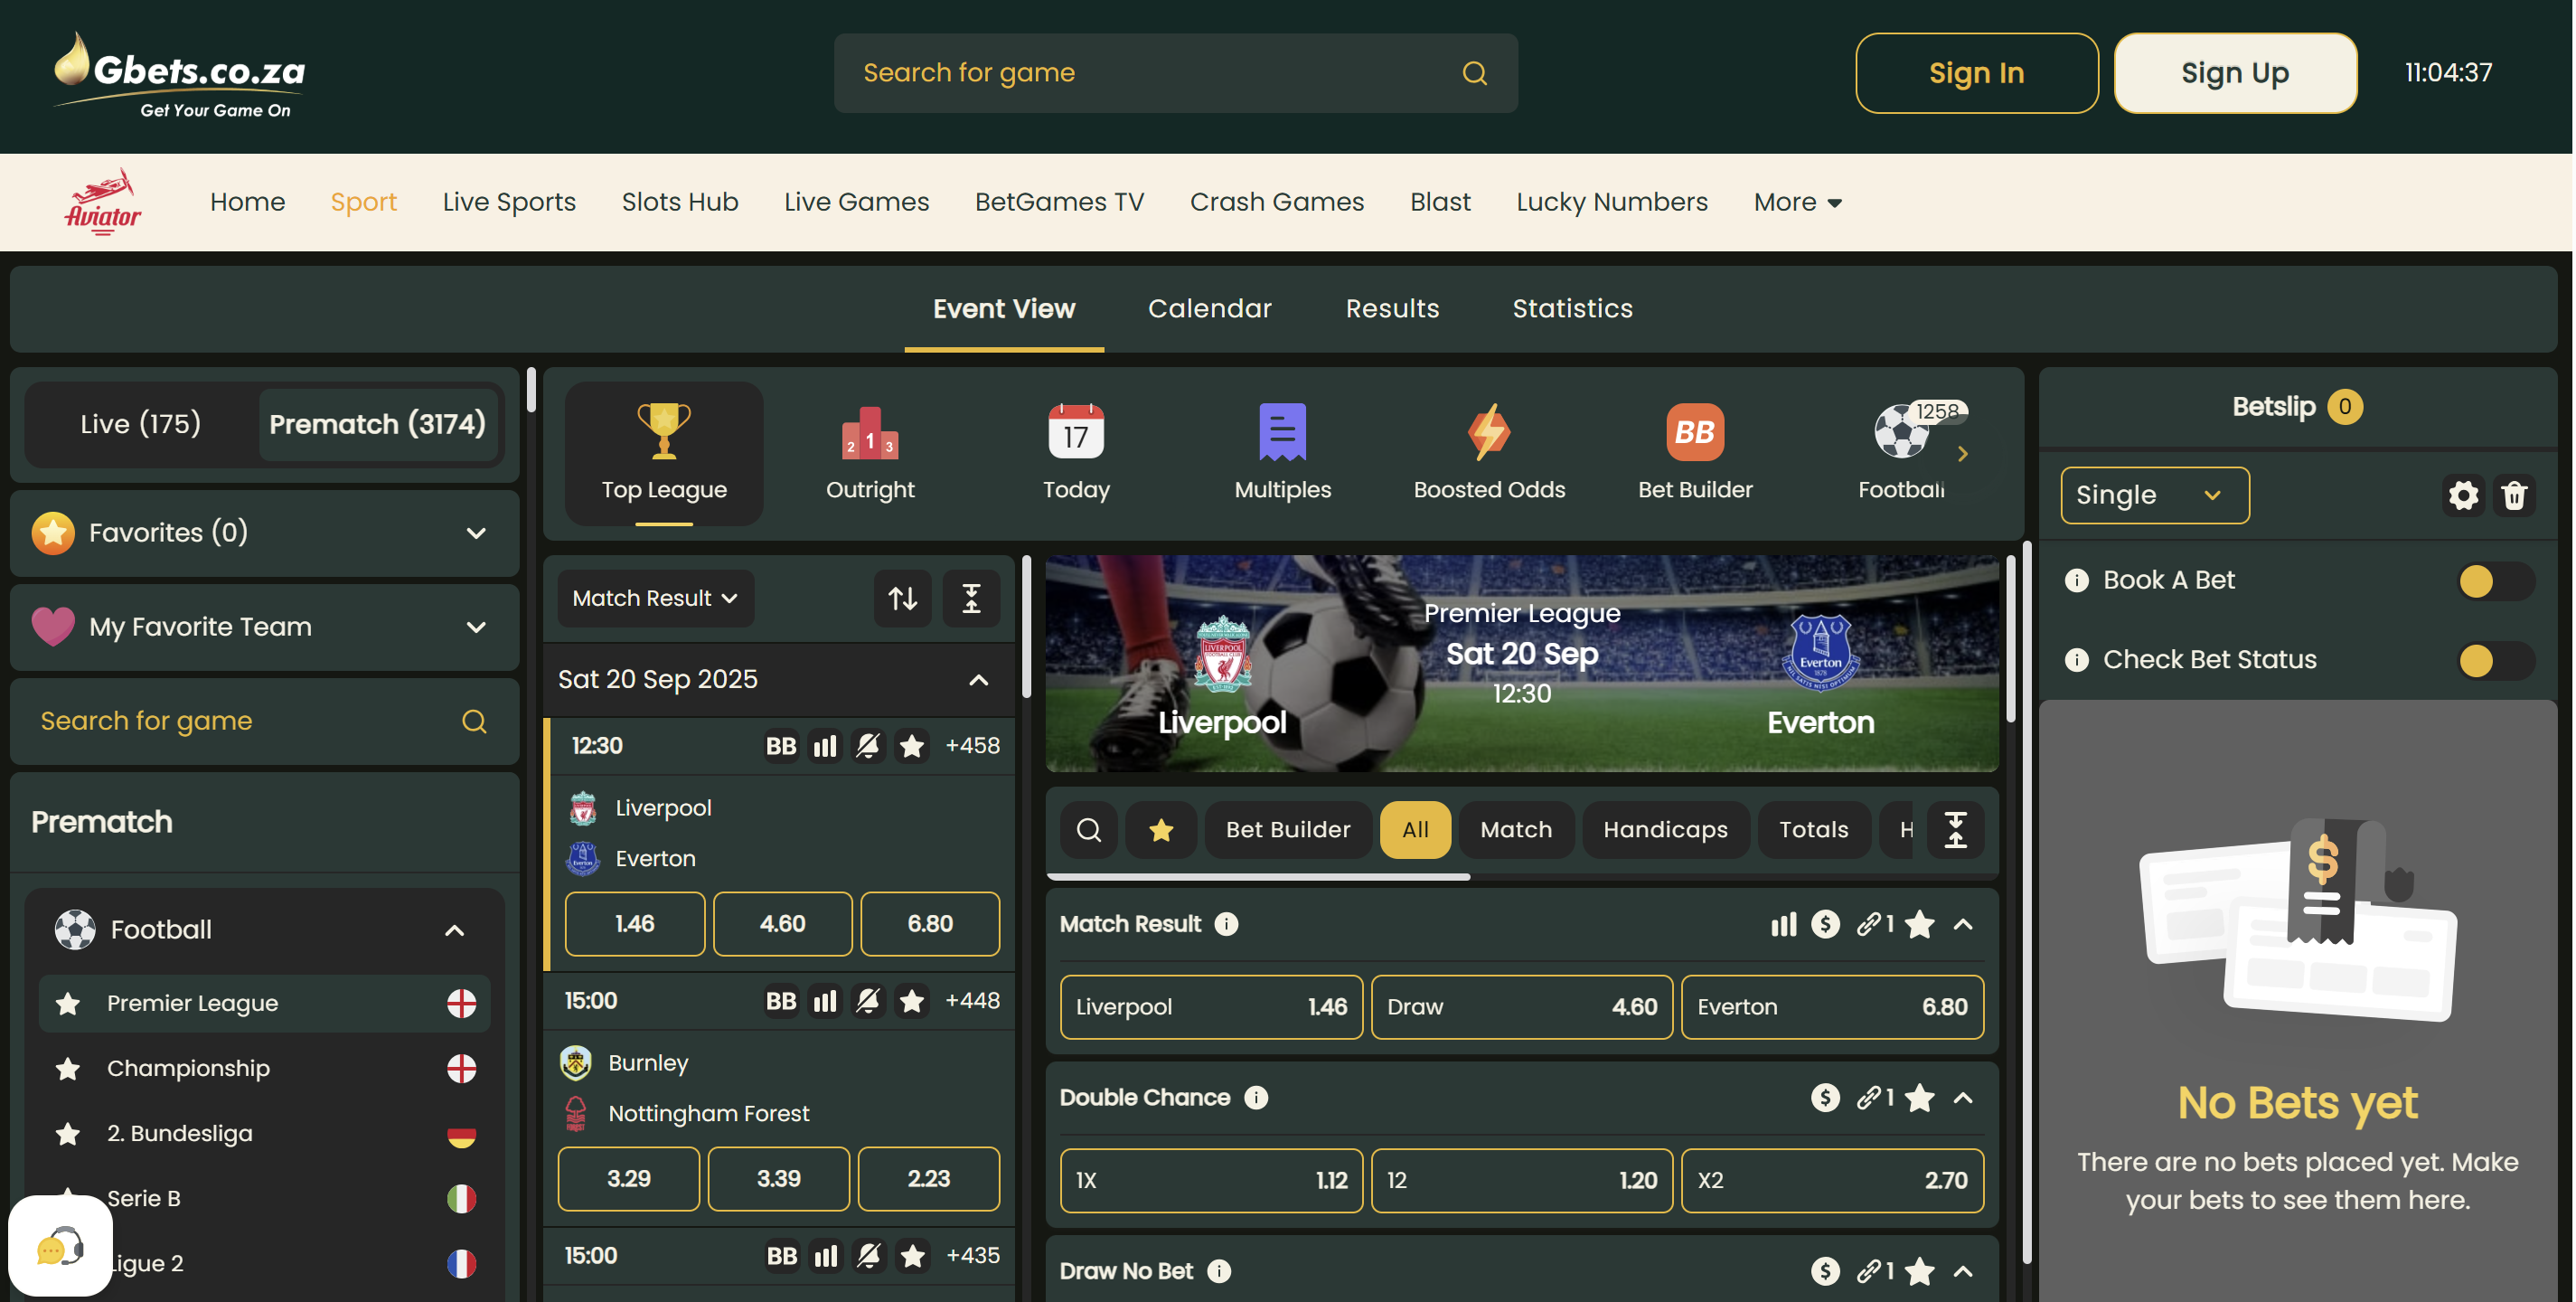Click the search magnifier in the header
This screenshot has width=2576, height=1302.
[x=1474, y=73]
